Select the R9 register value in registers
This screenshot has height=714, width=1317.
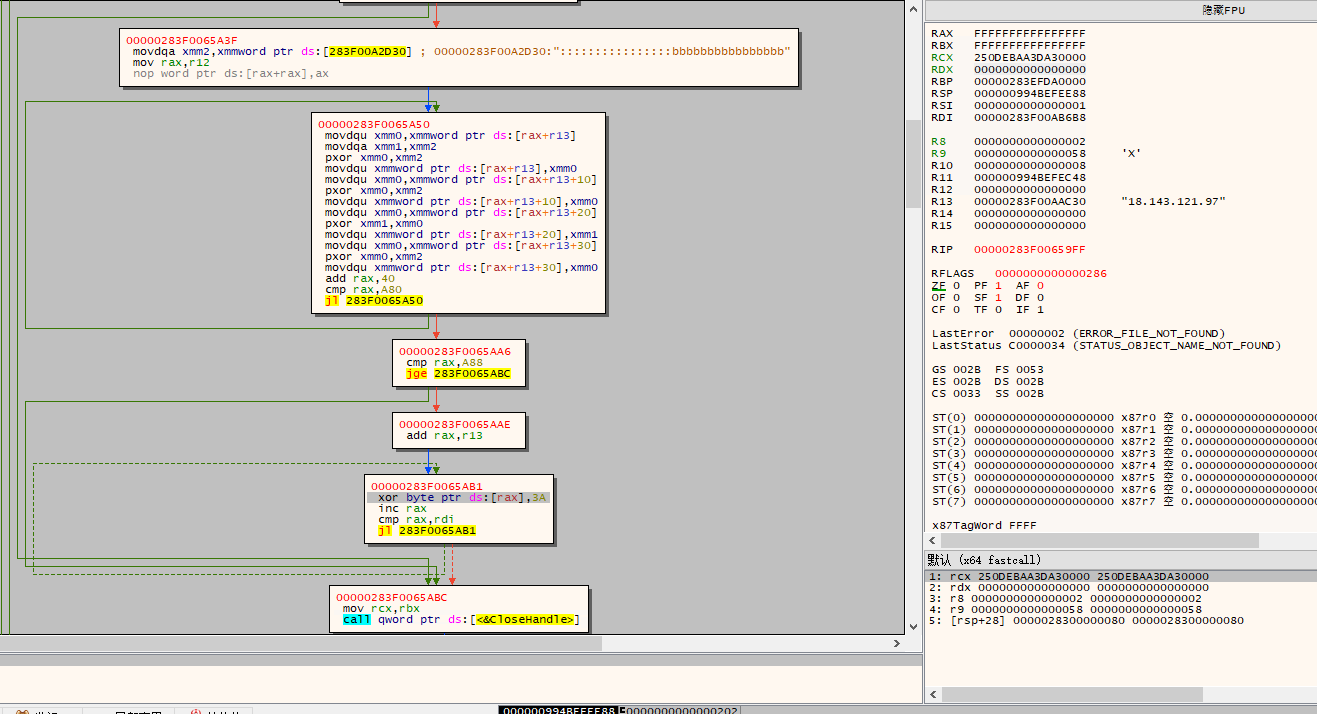1029,153
